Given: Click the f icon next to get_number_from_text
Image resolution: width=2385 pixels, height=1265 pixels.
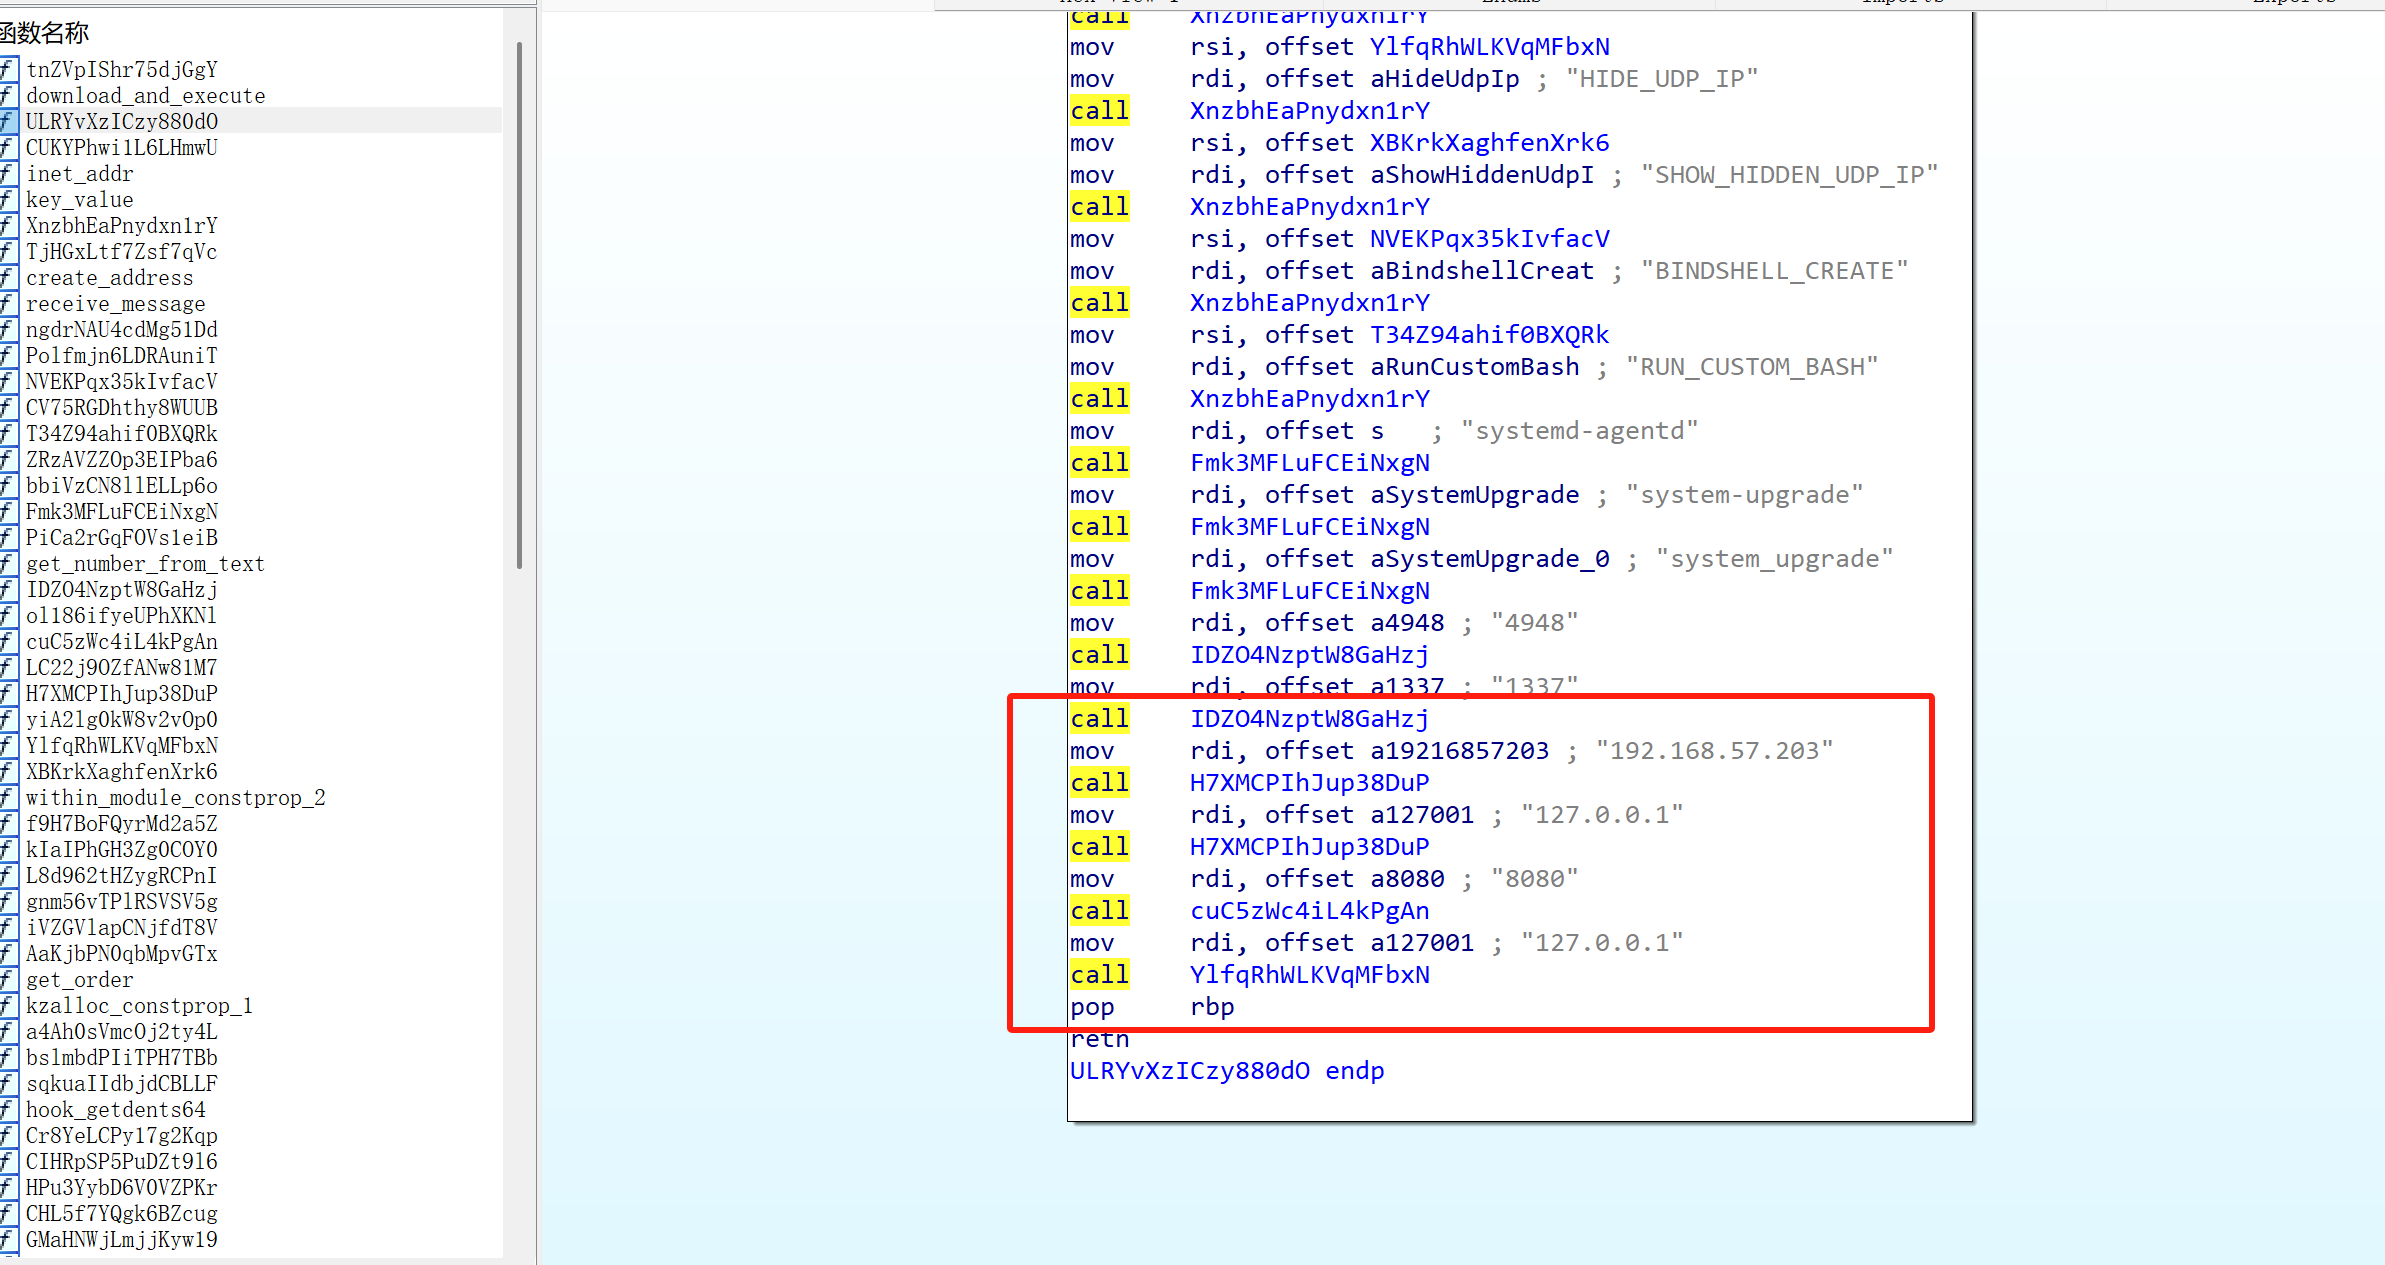Looking at the screenshot, I should (9, 563).
